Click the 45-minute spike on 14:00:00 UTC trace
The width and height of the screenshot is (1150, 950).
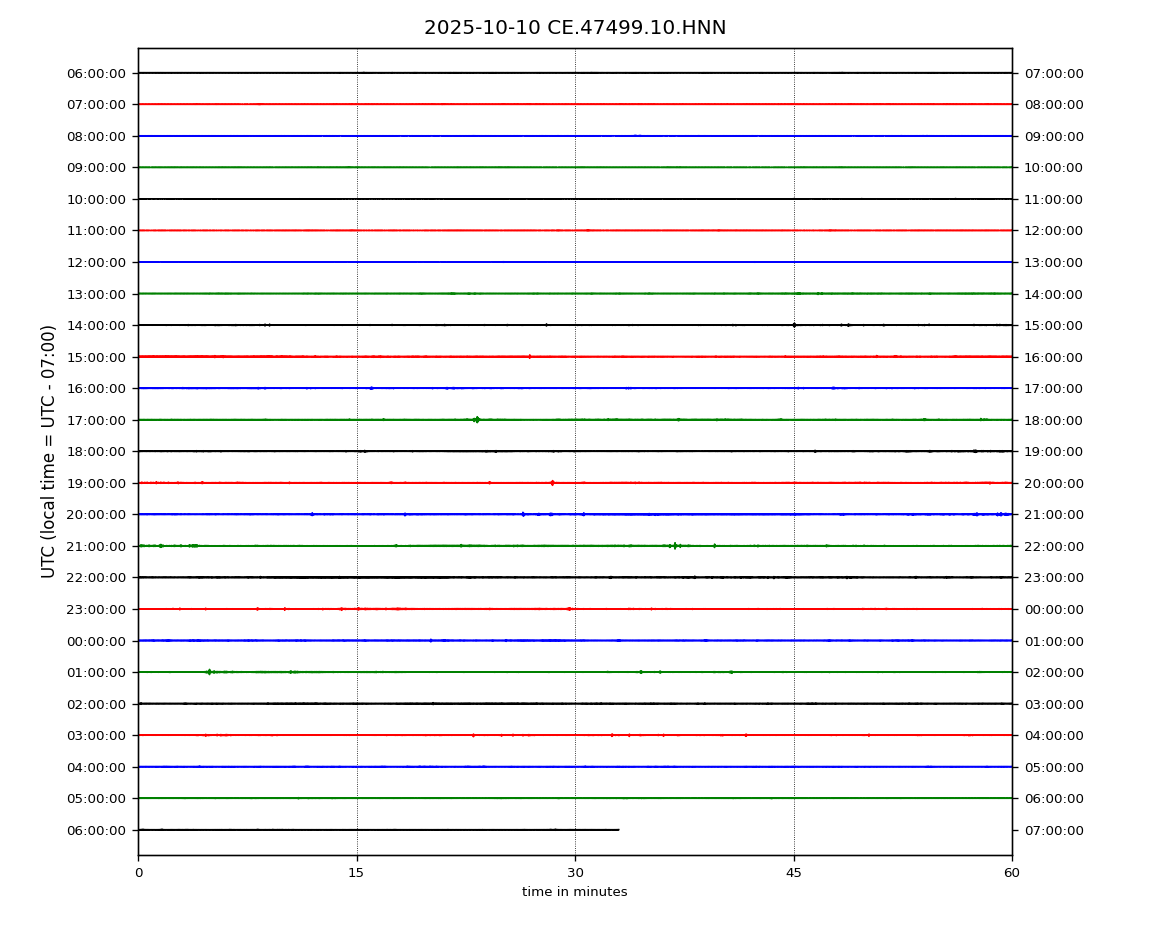(x=794, y=325)
